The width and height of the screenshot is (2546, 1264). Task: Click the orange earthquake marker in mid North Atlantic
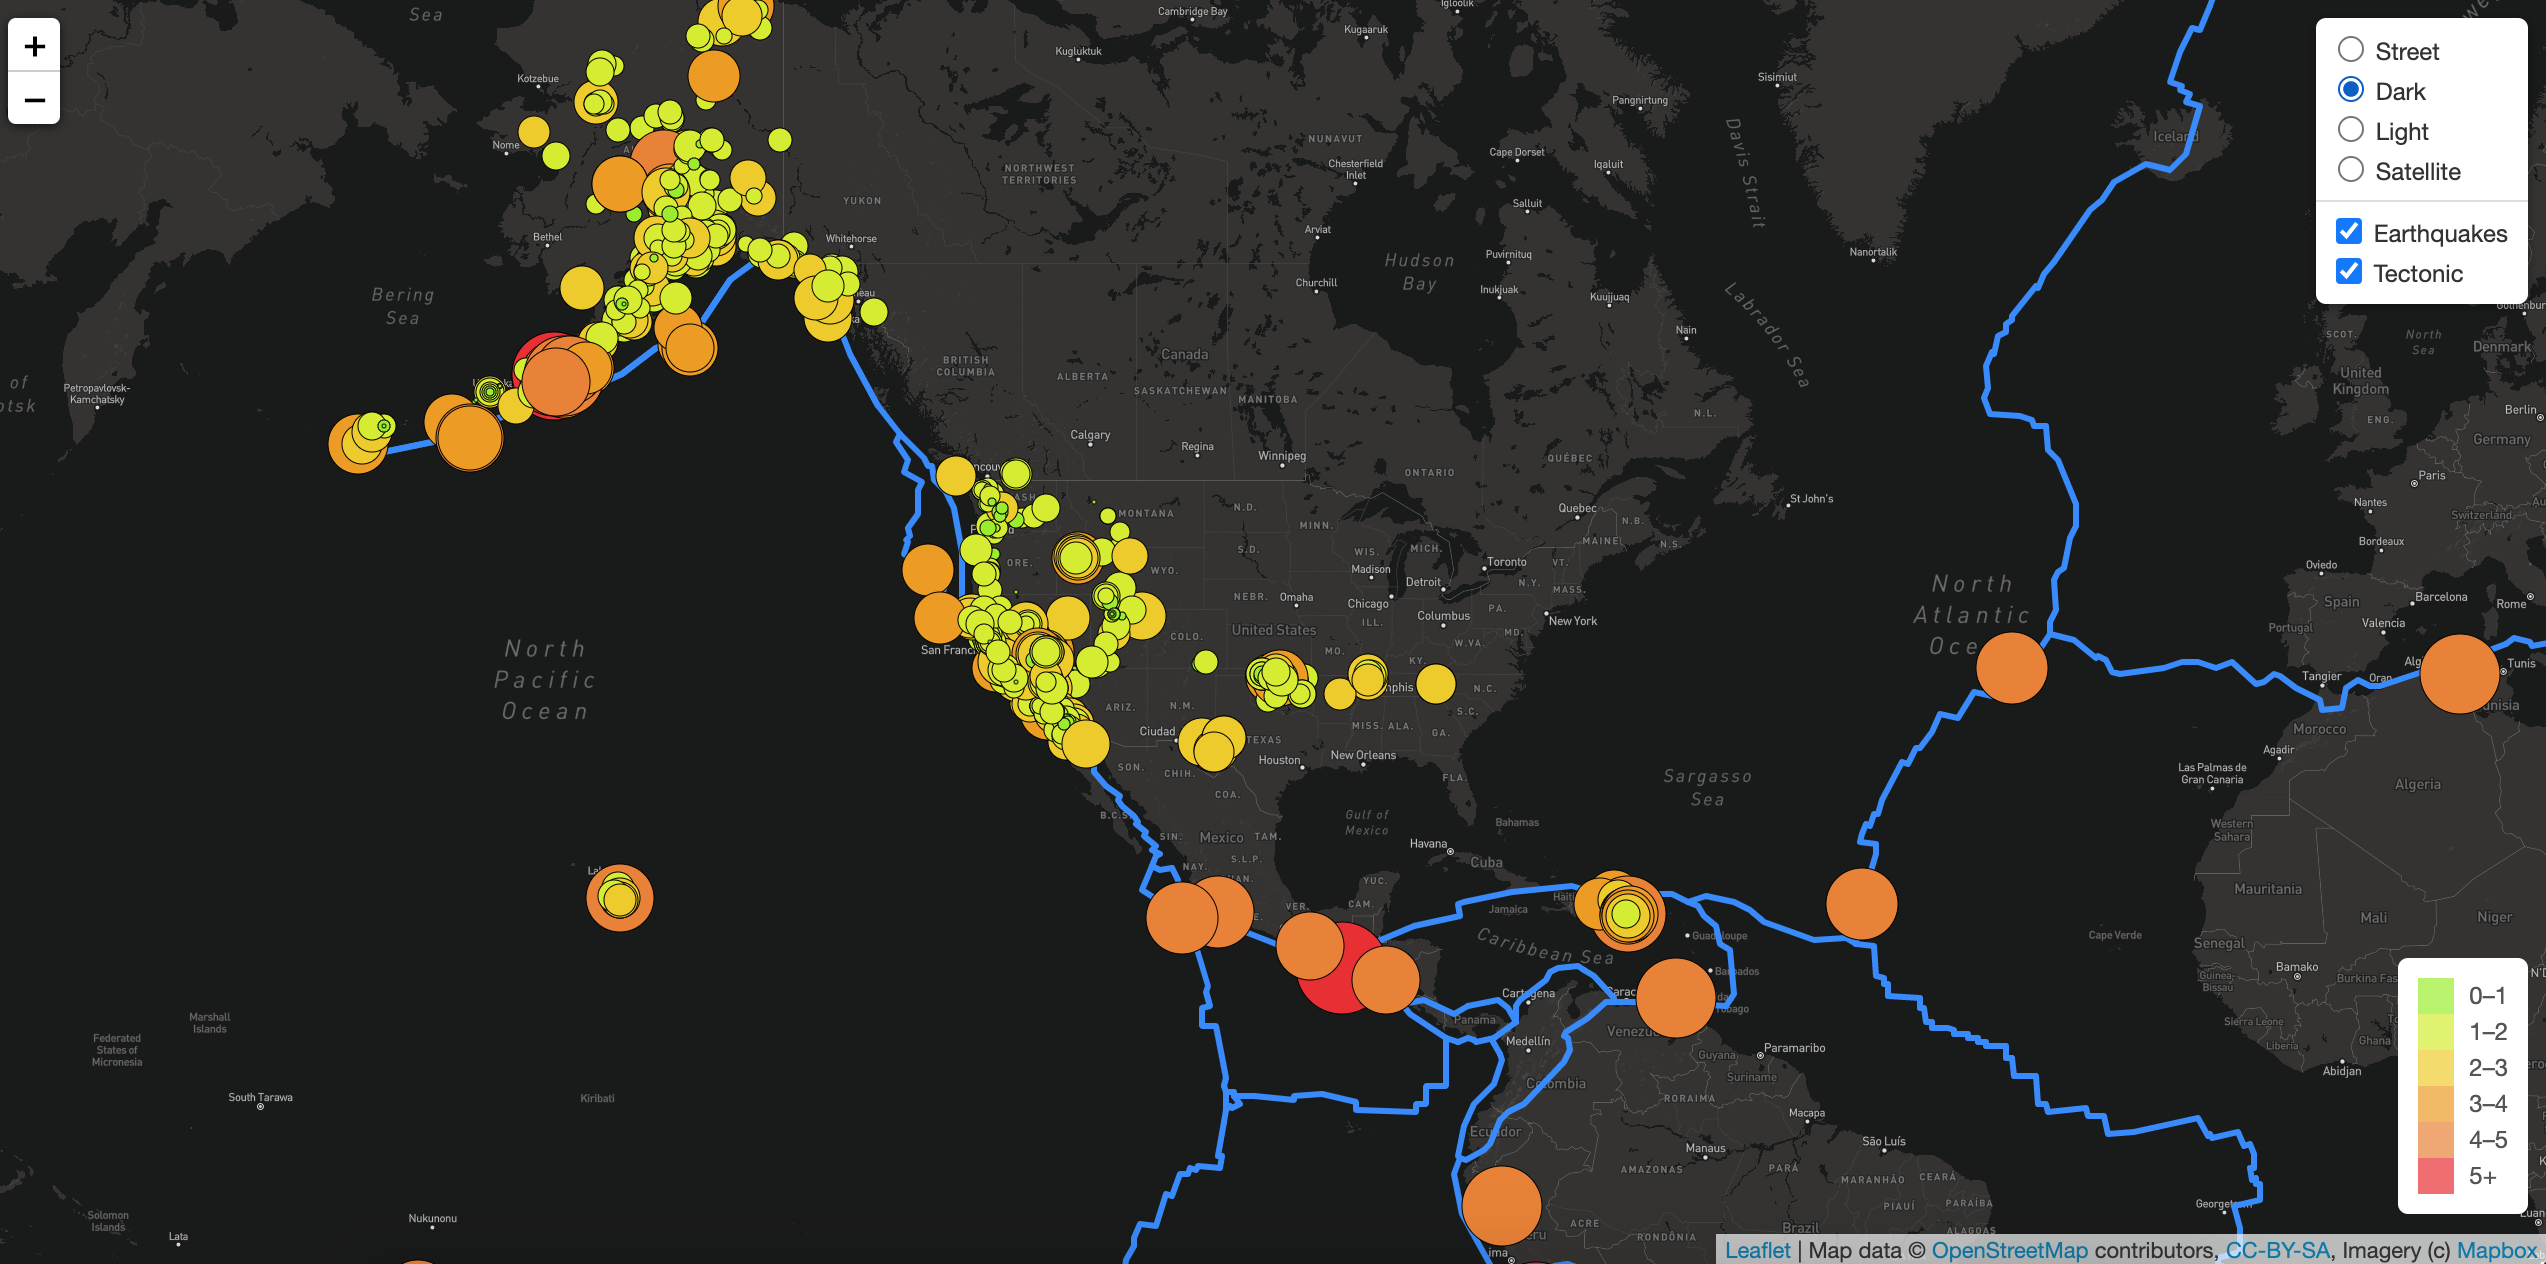[2011, 668]
